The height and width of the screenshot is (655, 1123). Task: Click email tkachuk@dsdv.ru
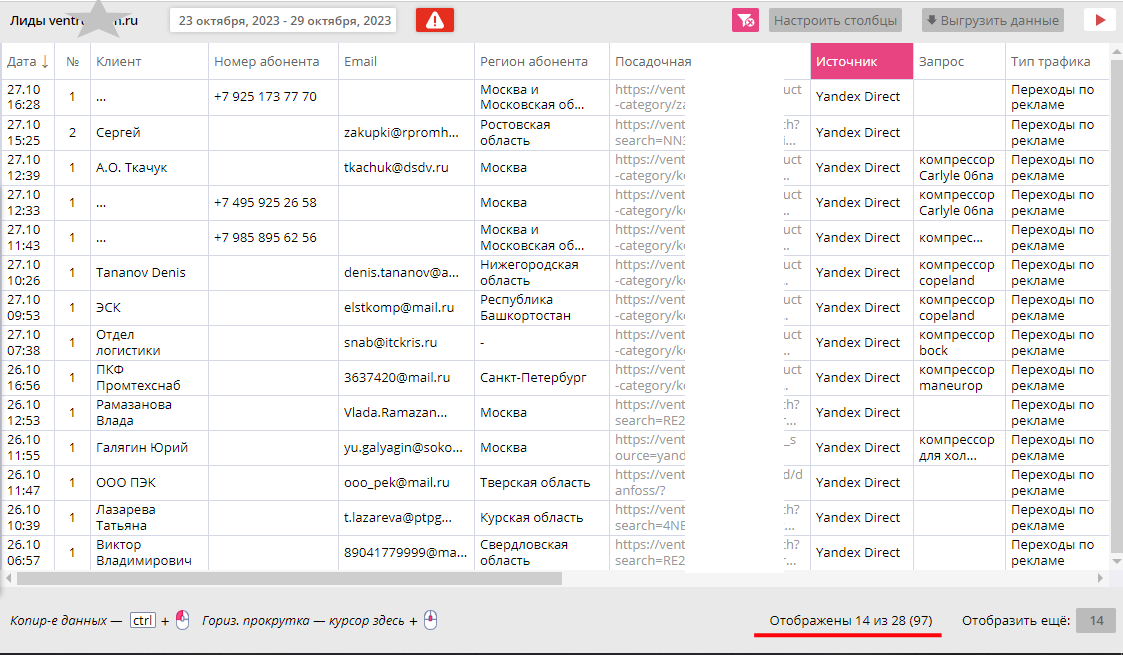click(396, 168)
